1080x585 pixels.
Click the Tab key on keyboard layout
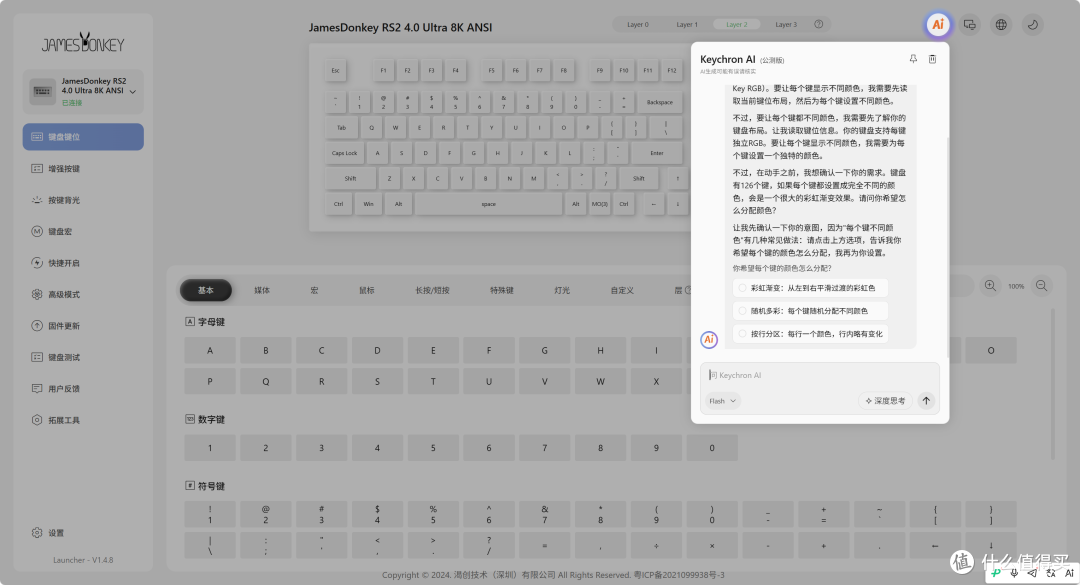point(341,127)
